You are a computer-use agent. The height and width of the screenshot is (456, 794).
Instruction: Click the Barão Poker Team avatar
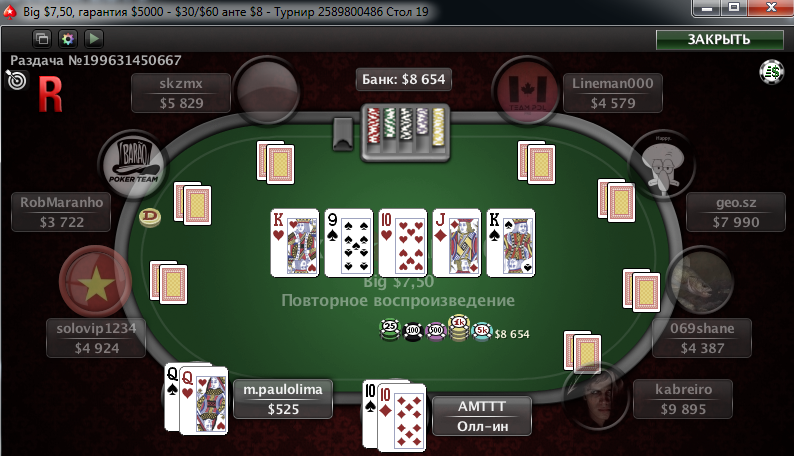(x=134, y=163)
